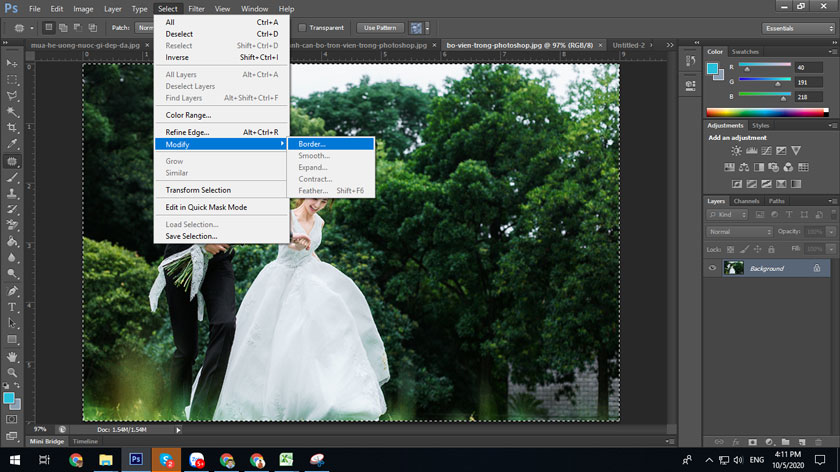Enable the Transparent checkbox

pyautogui.click(x=302, y=28)
